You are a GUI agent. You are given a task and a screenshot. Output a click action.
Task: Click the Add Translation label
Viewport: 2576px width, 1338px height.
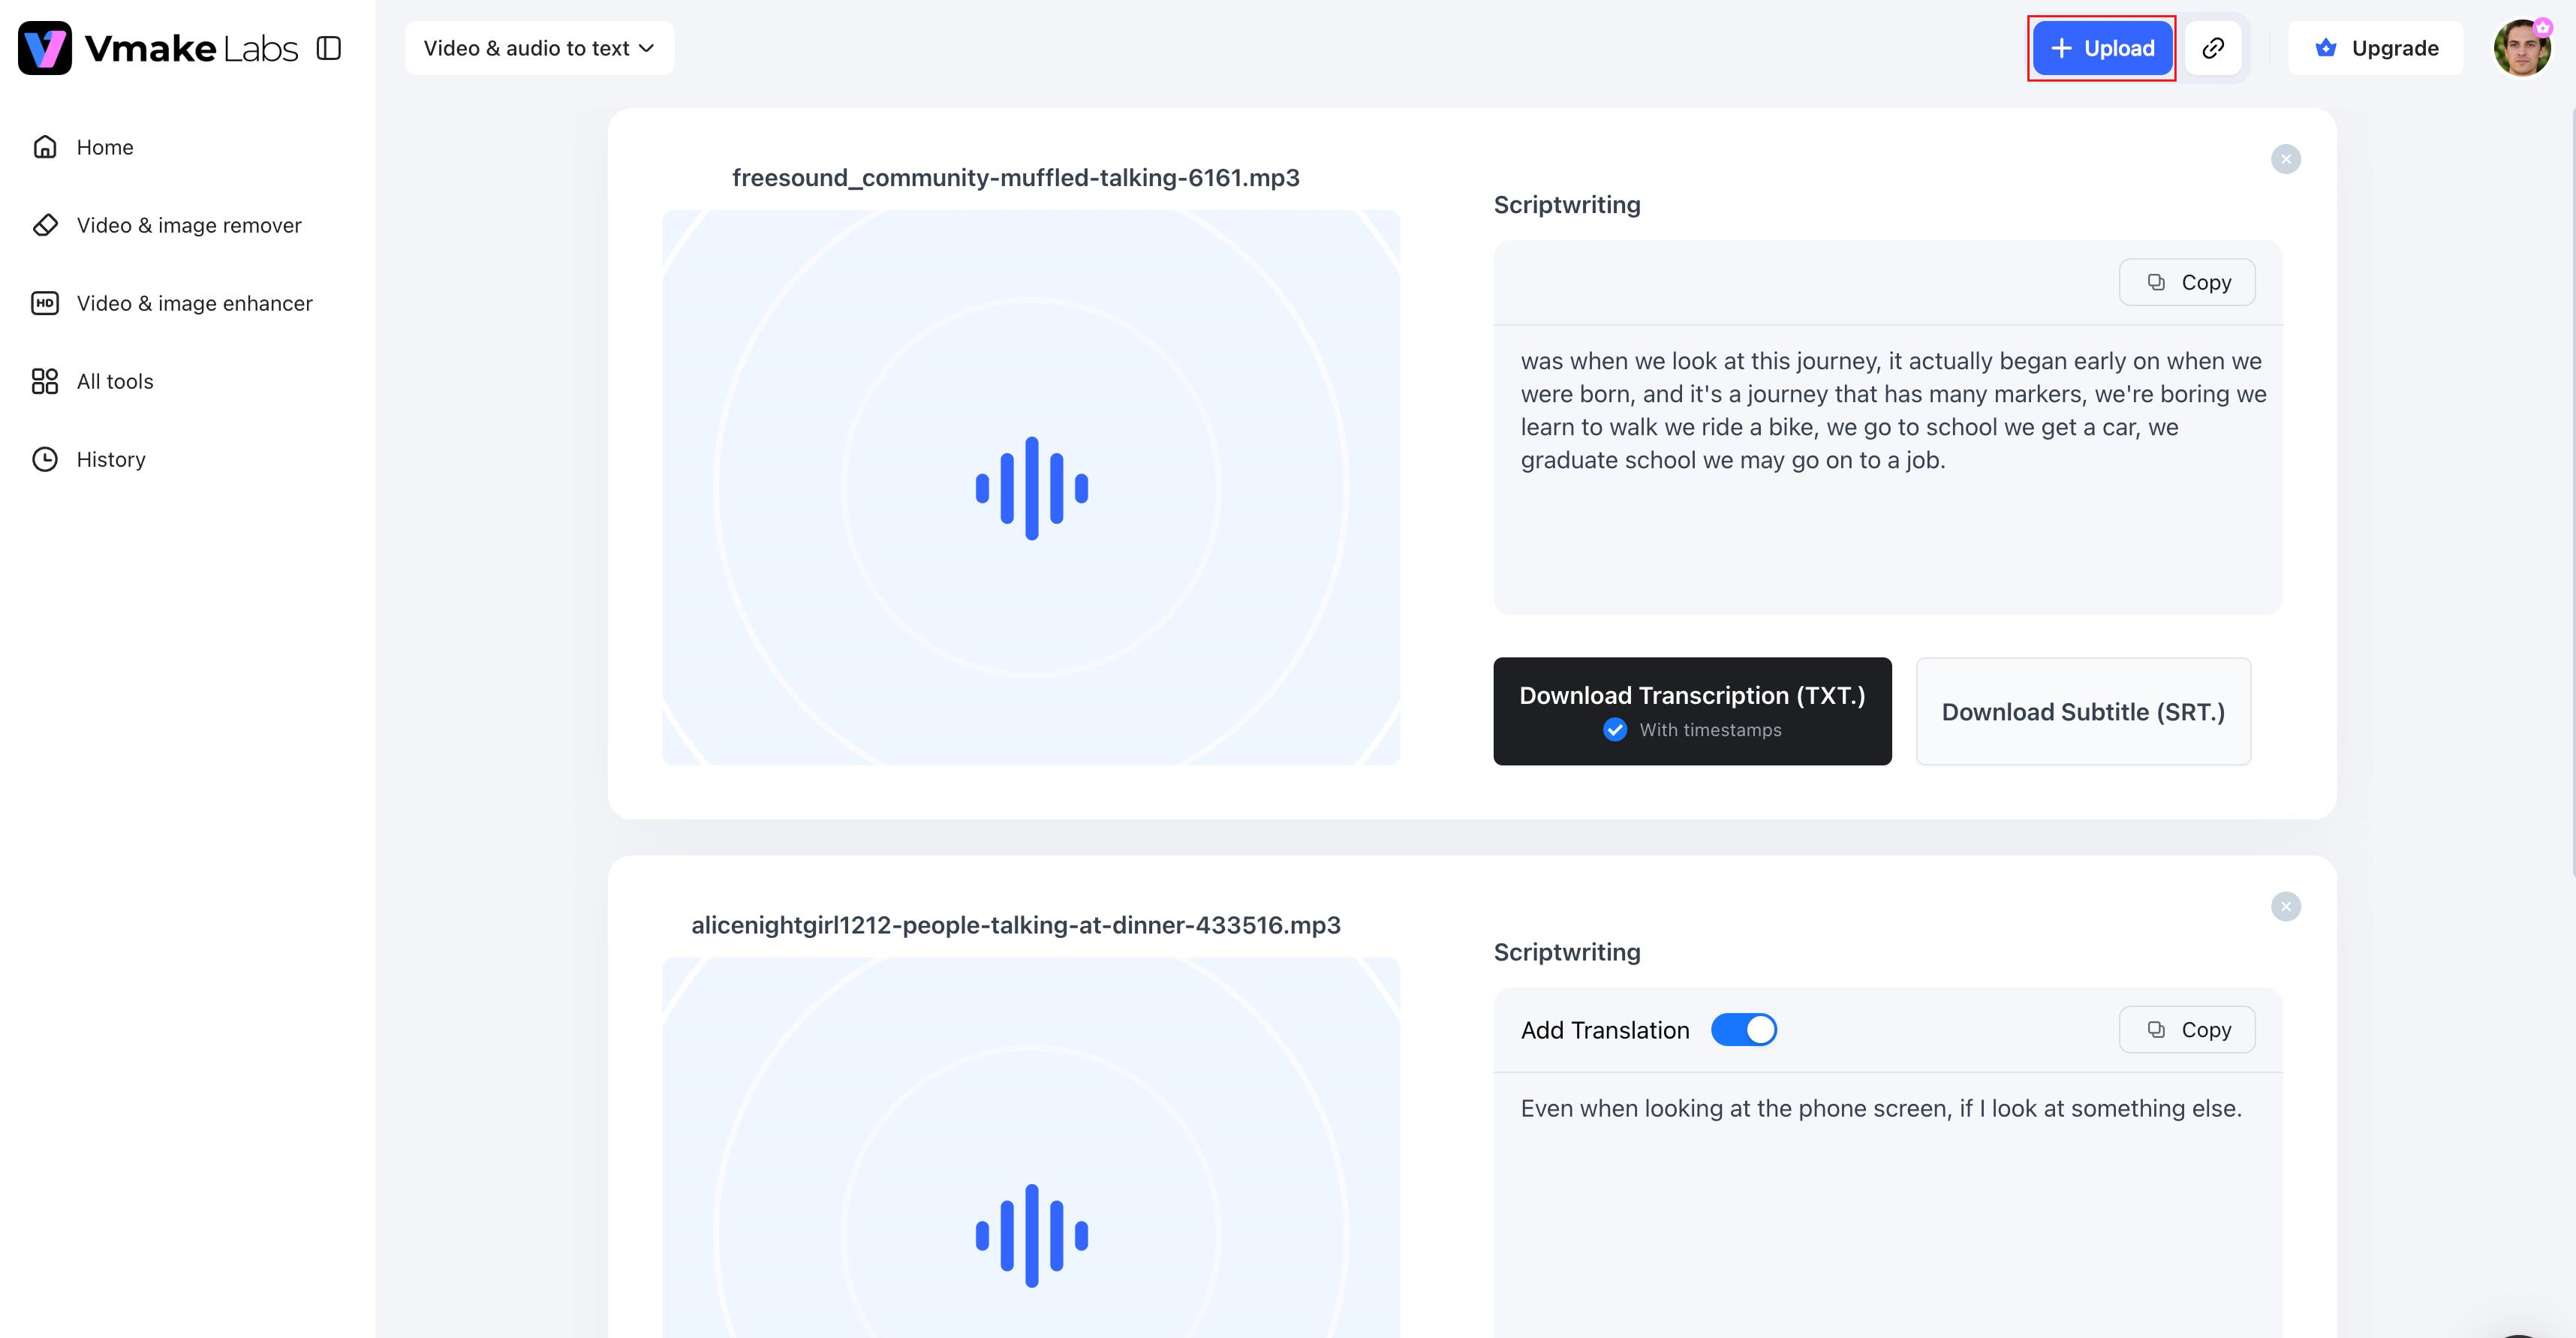click(1605, 1030)
